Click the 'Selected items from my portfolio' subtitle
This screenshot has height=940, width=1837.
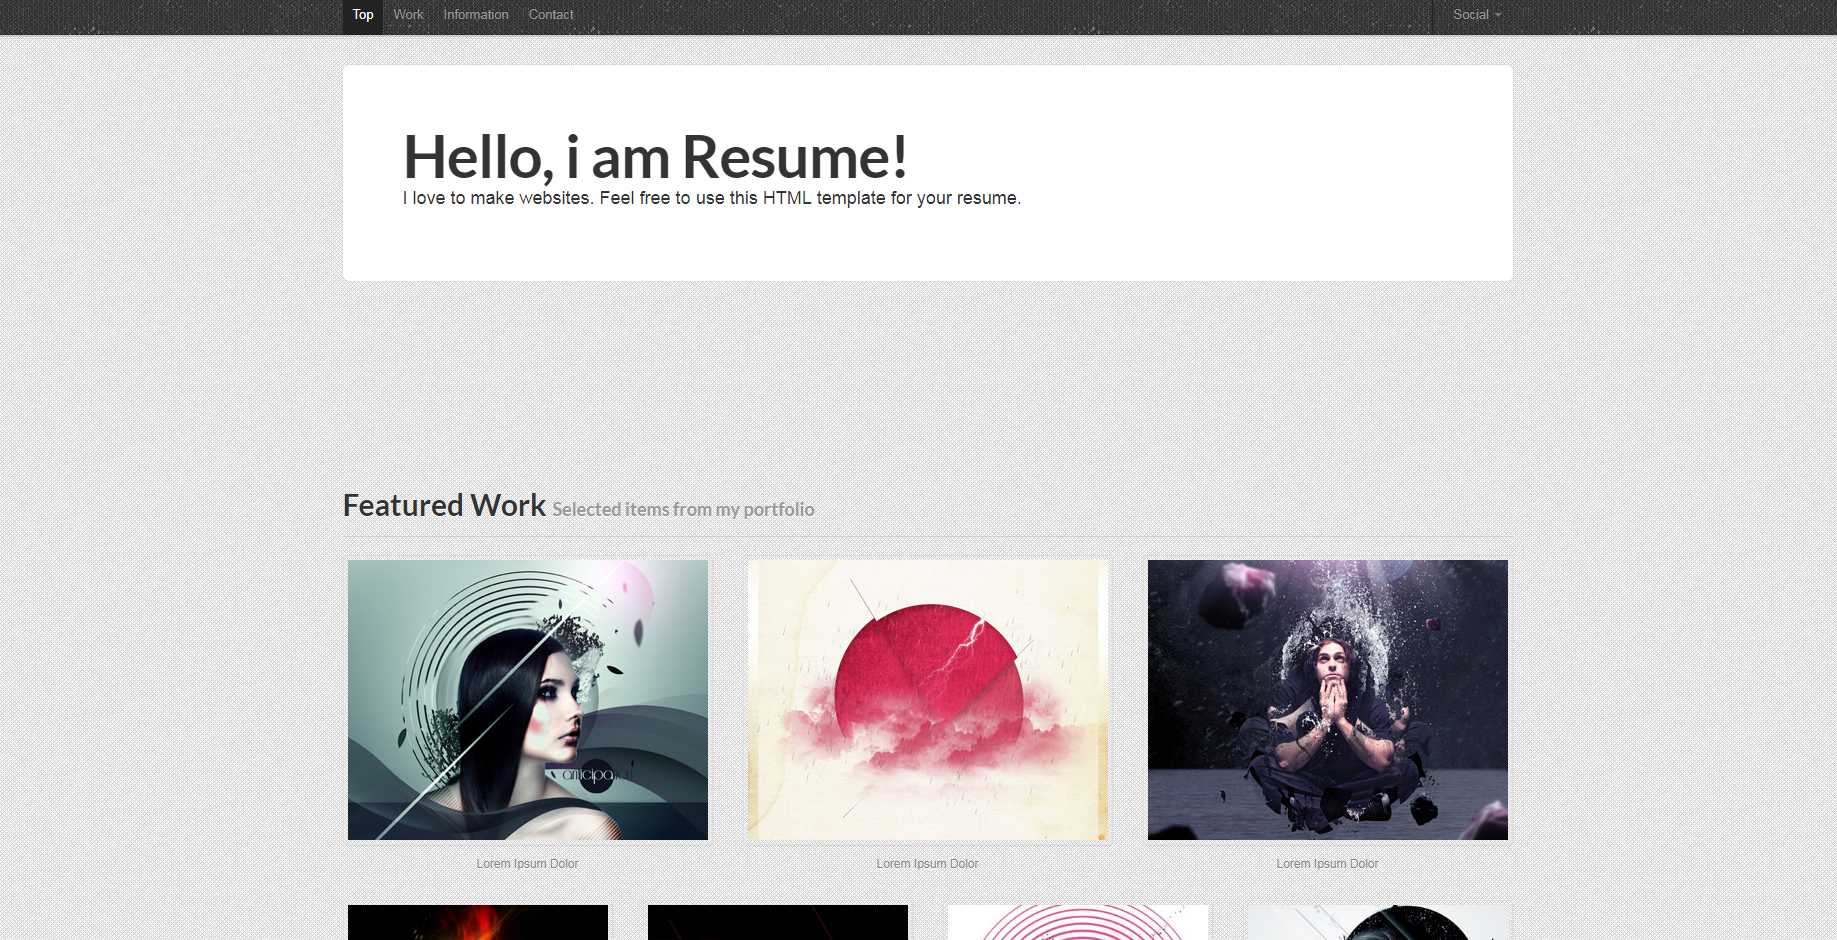[683, 510]
